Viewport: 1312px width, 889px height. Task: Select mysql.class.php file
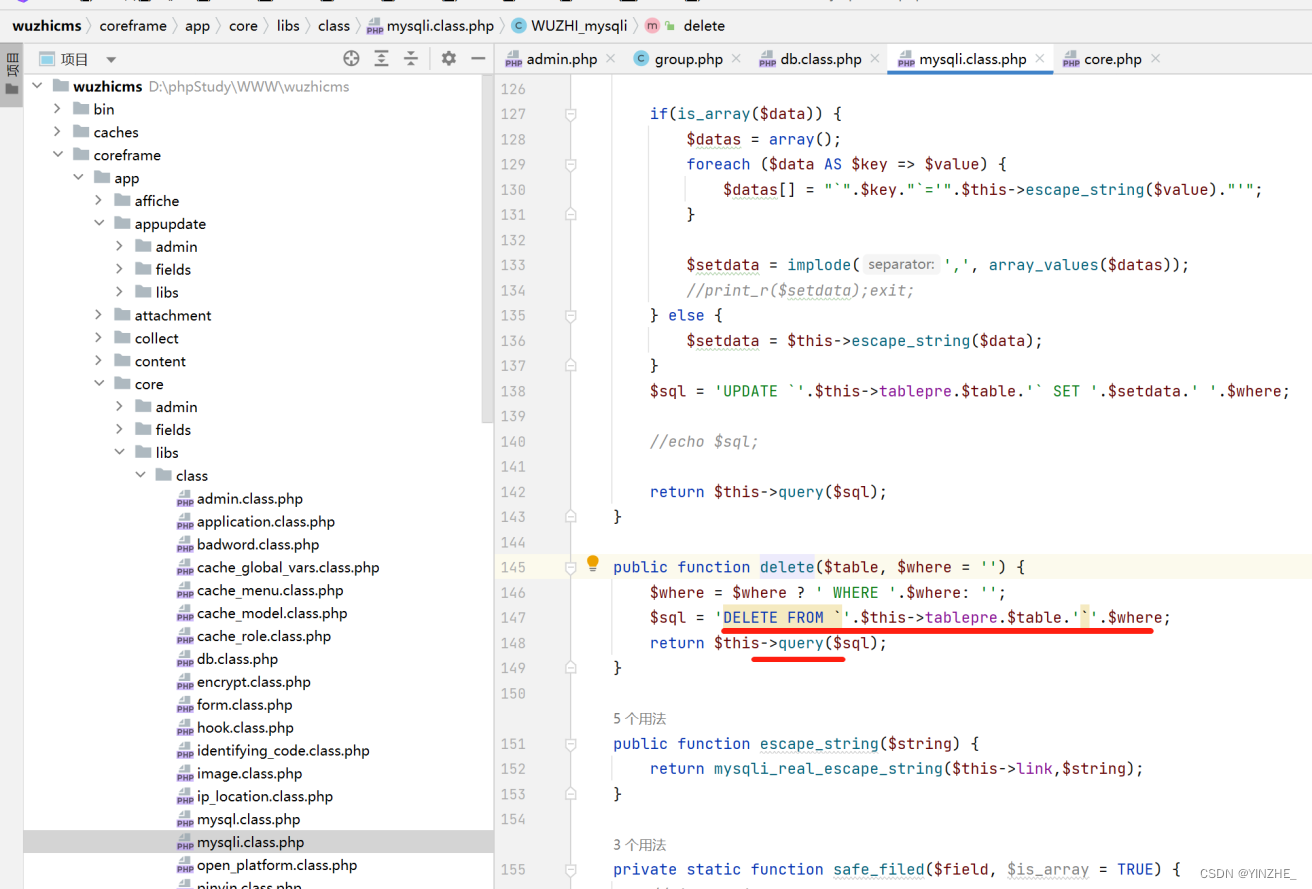(x=248, y=820)
